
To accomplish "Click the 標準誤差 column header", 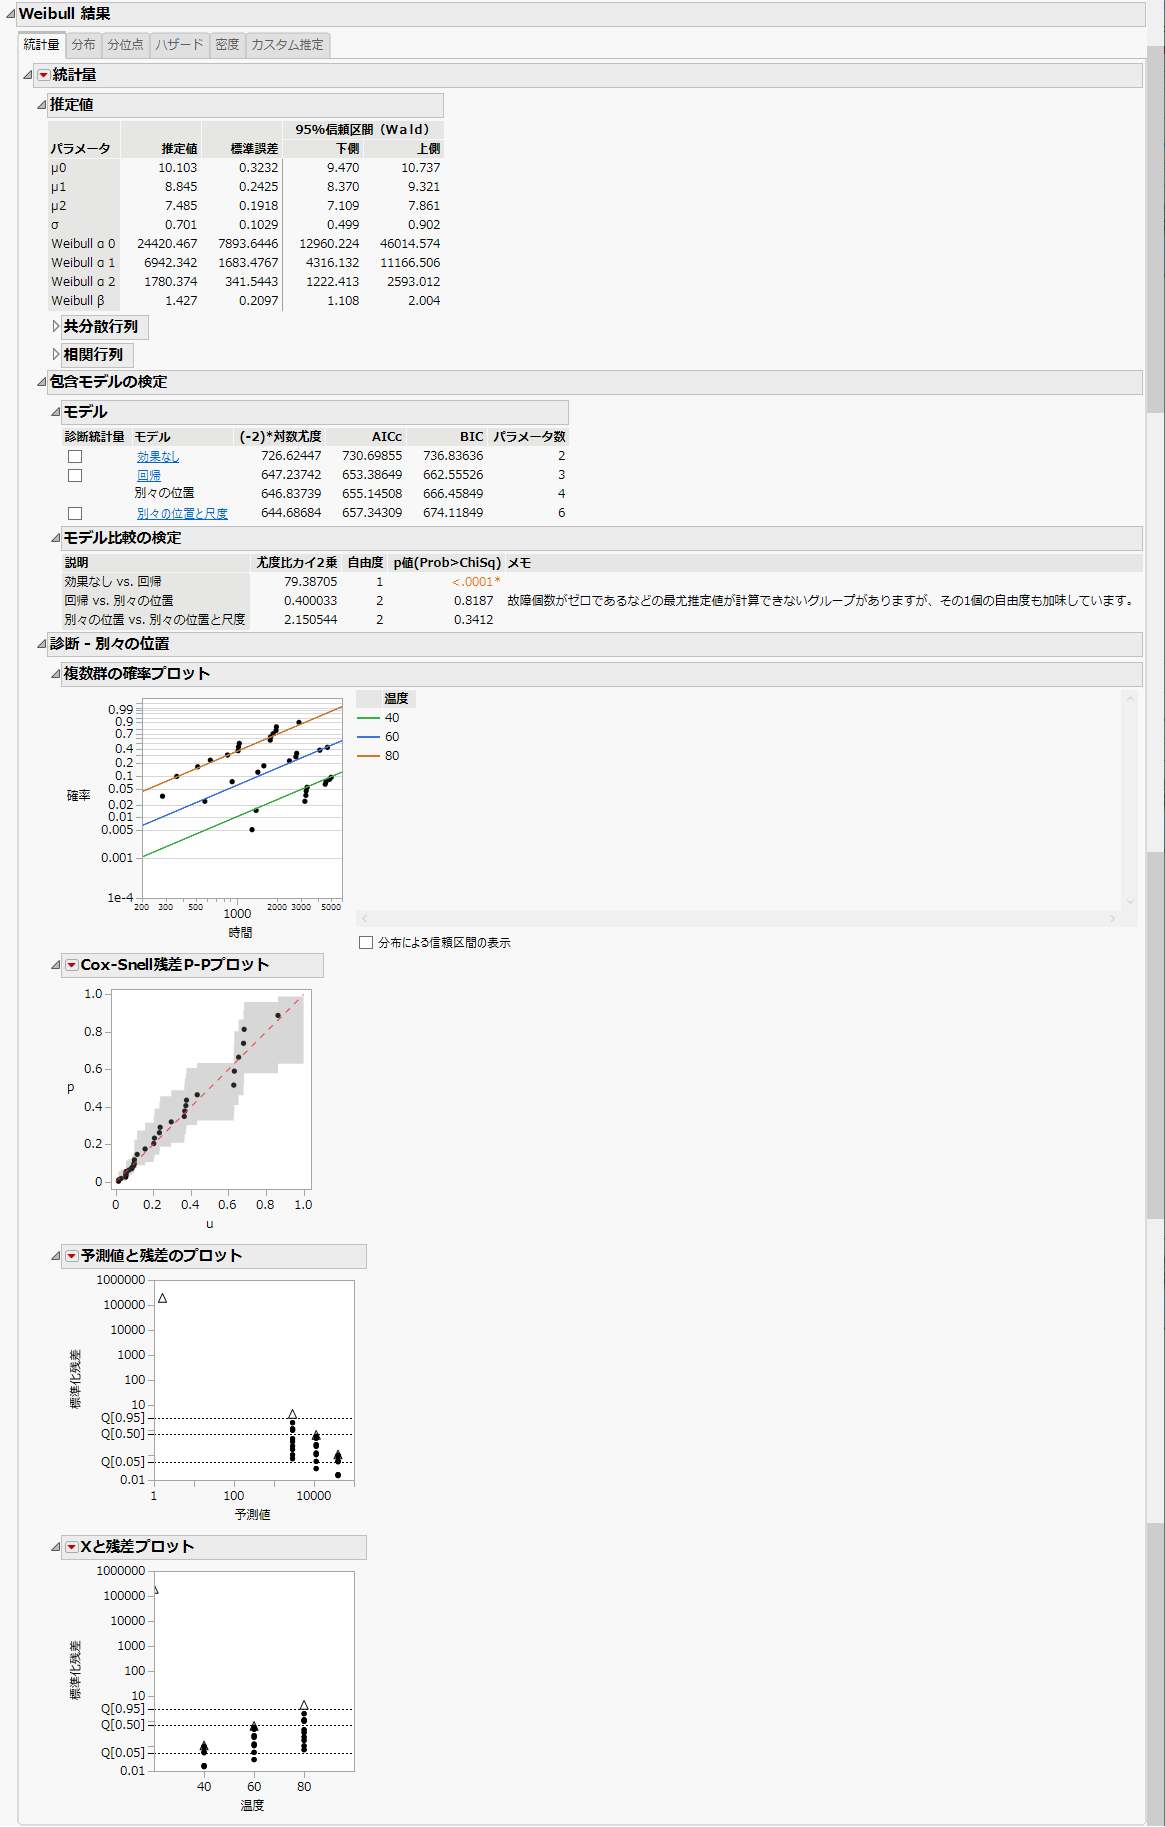I will pyautogui.click(x=255, y=149).
